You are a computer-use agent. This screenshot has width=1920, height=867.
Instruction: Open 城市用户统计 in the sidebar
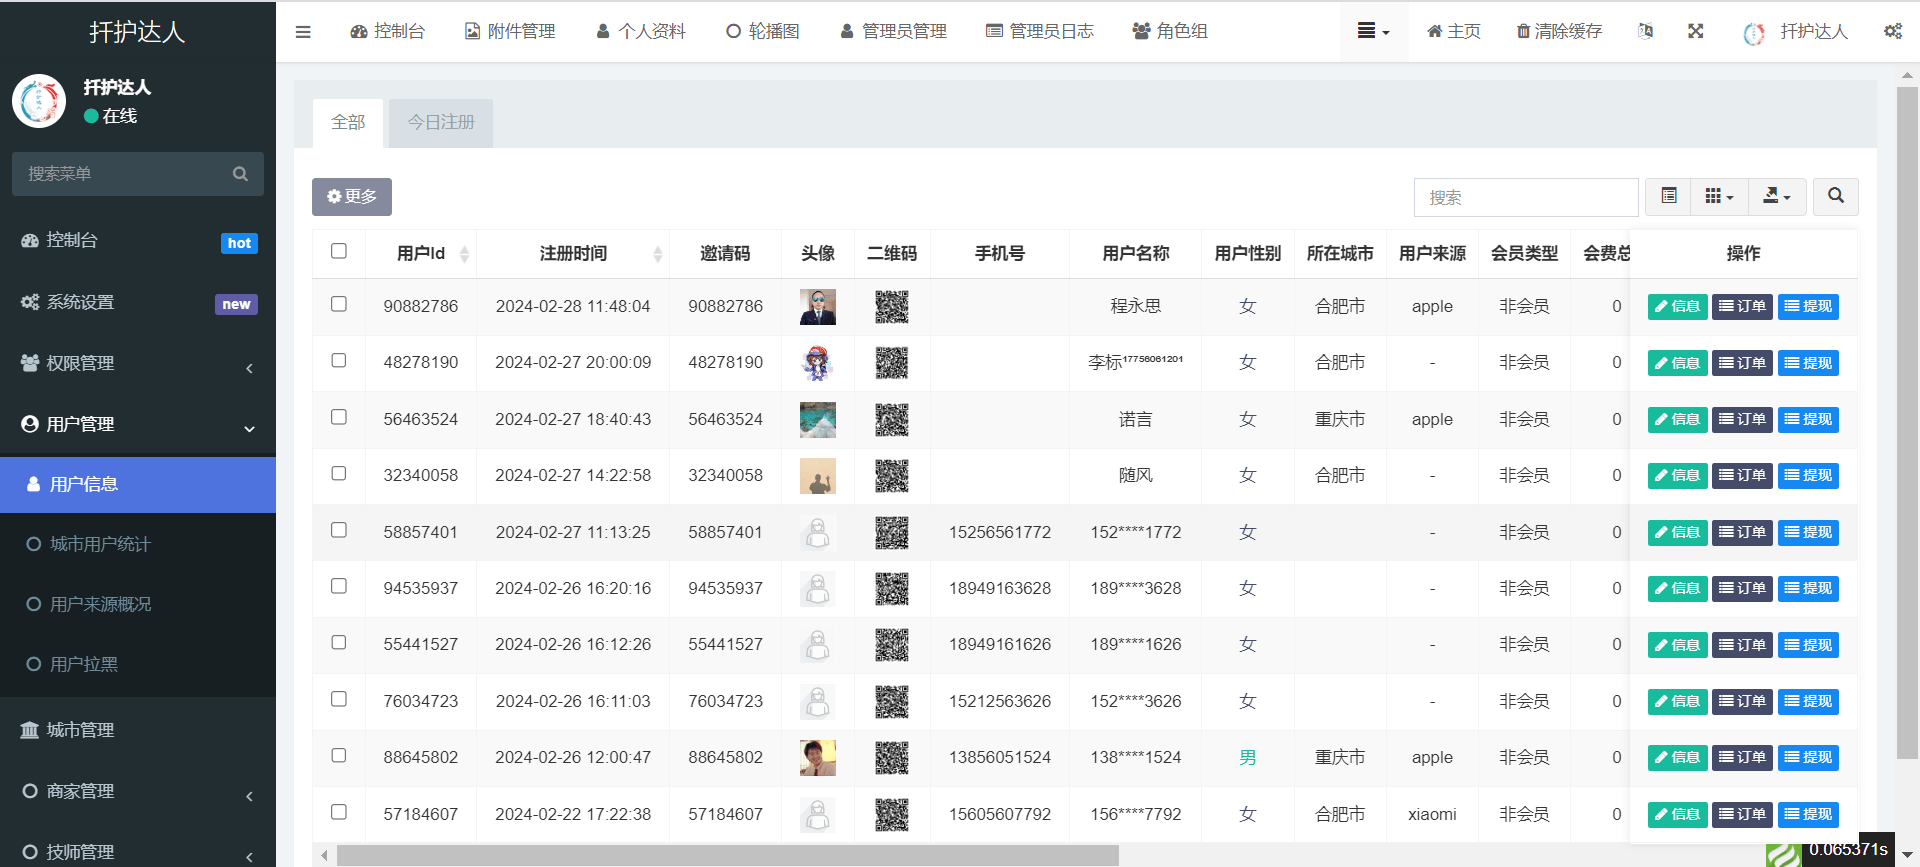[100, 544]
